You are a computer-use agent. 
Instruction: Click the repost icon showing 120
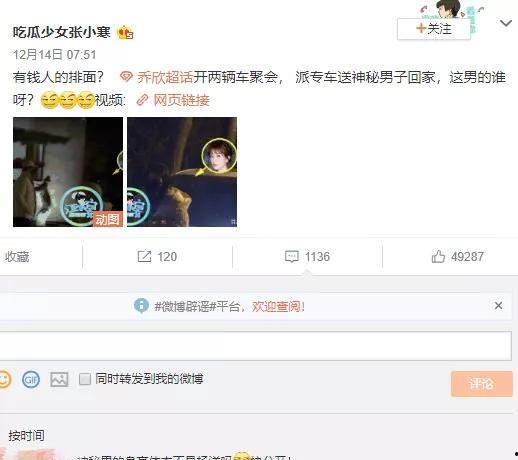tap(144, 257)
